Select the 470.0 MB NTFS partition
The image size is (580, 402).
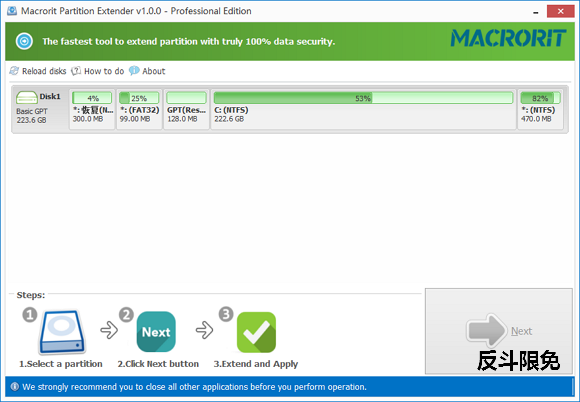540,109
